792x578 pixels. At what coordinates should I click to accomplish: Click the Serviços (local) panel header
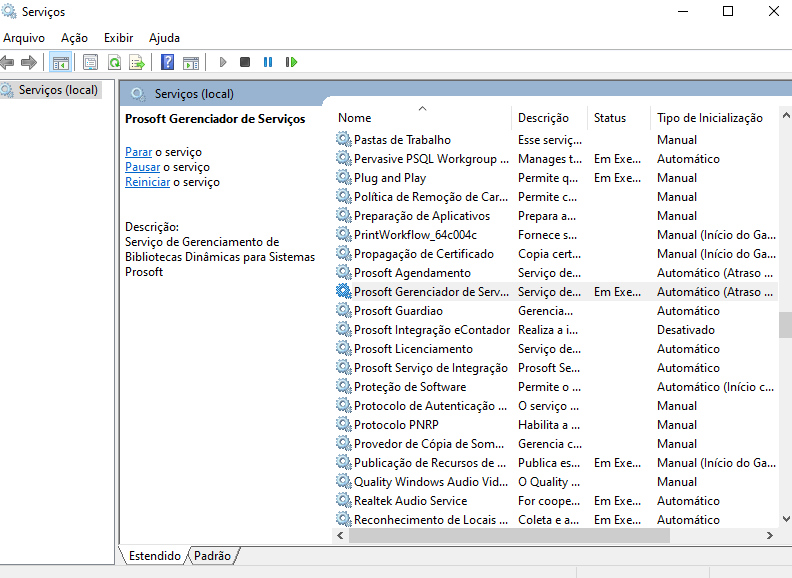point(194,94)
